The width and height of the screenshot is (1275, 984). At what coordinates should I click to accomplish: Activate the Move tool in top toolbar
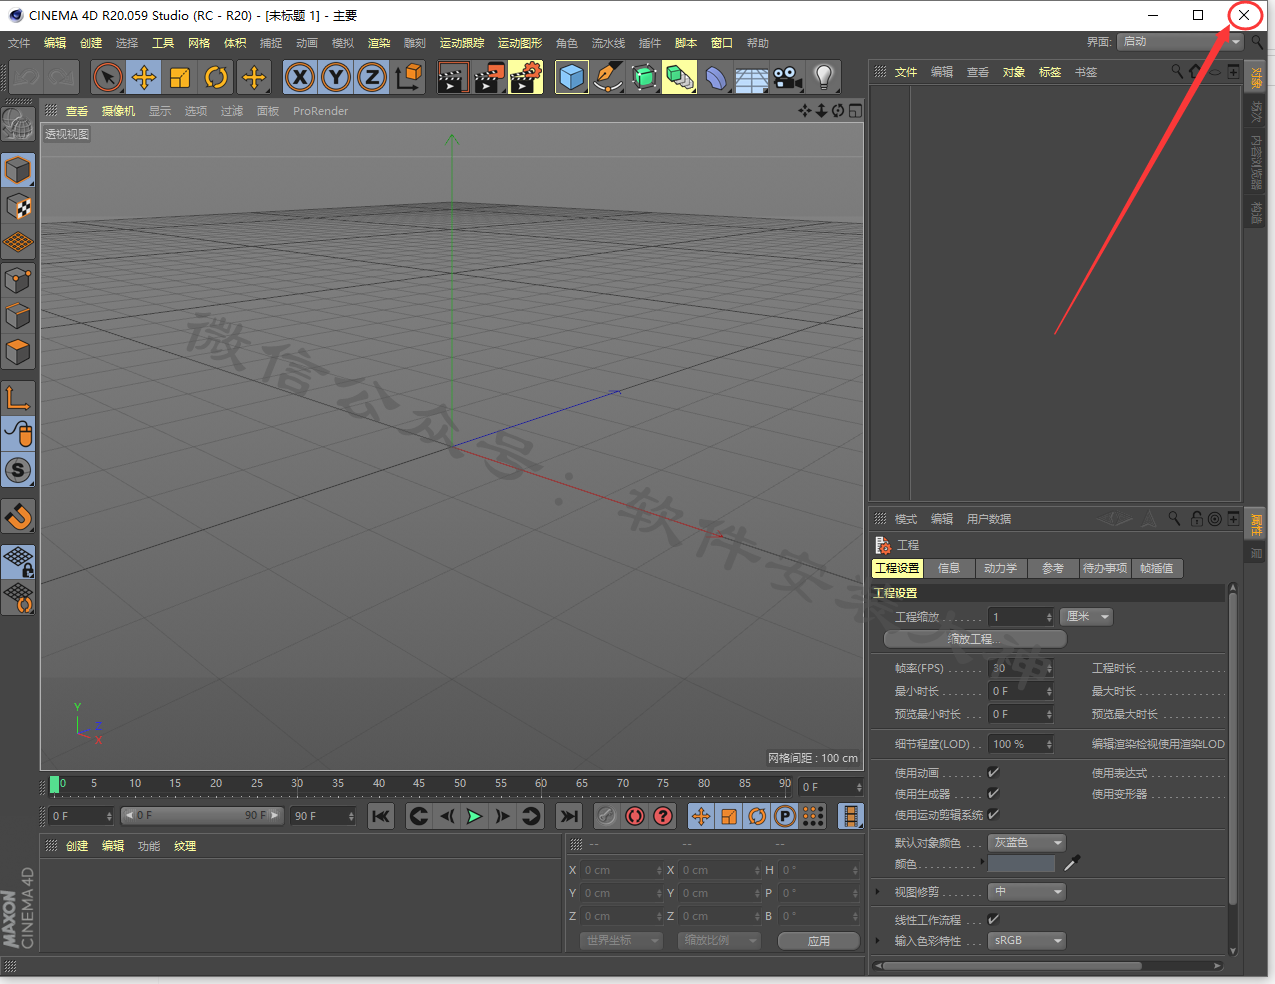144,77
